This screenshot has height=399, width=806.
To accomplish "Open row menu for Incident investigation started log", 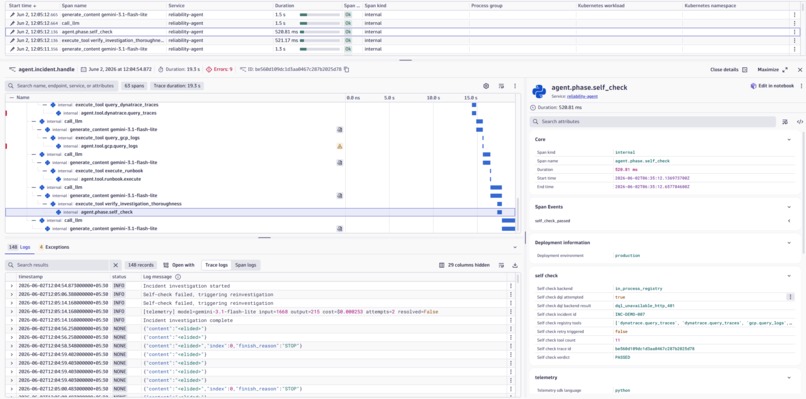I will pyautogui.click(x=510, y=286).
